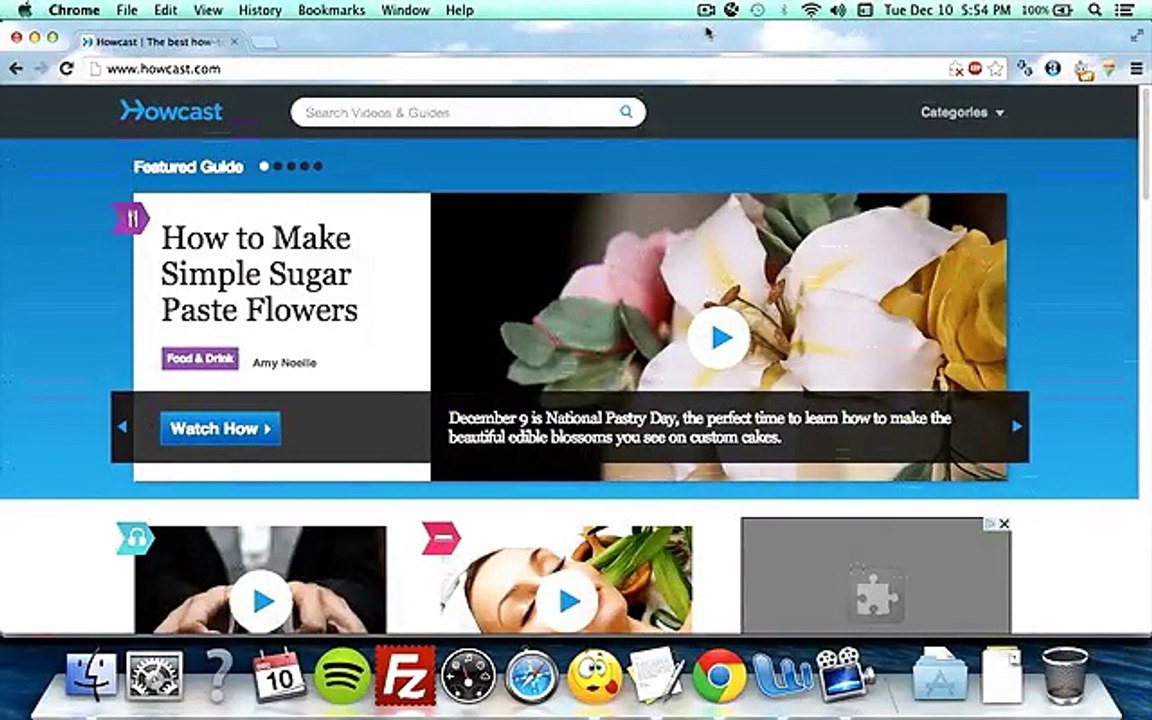This screenshot has width=1152, height=720.
Task: Select the first Featured Guide carousel dot
Action: click(x=264, y=166)
